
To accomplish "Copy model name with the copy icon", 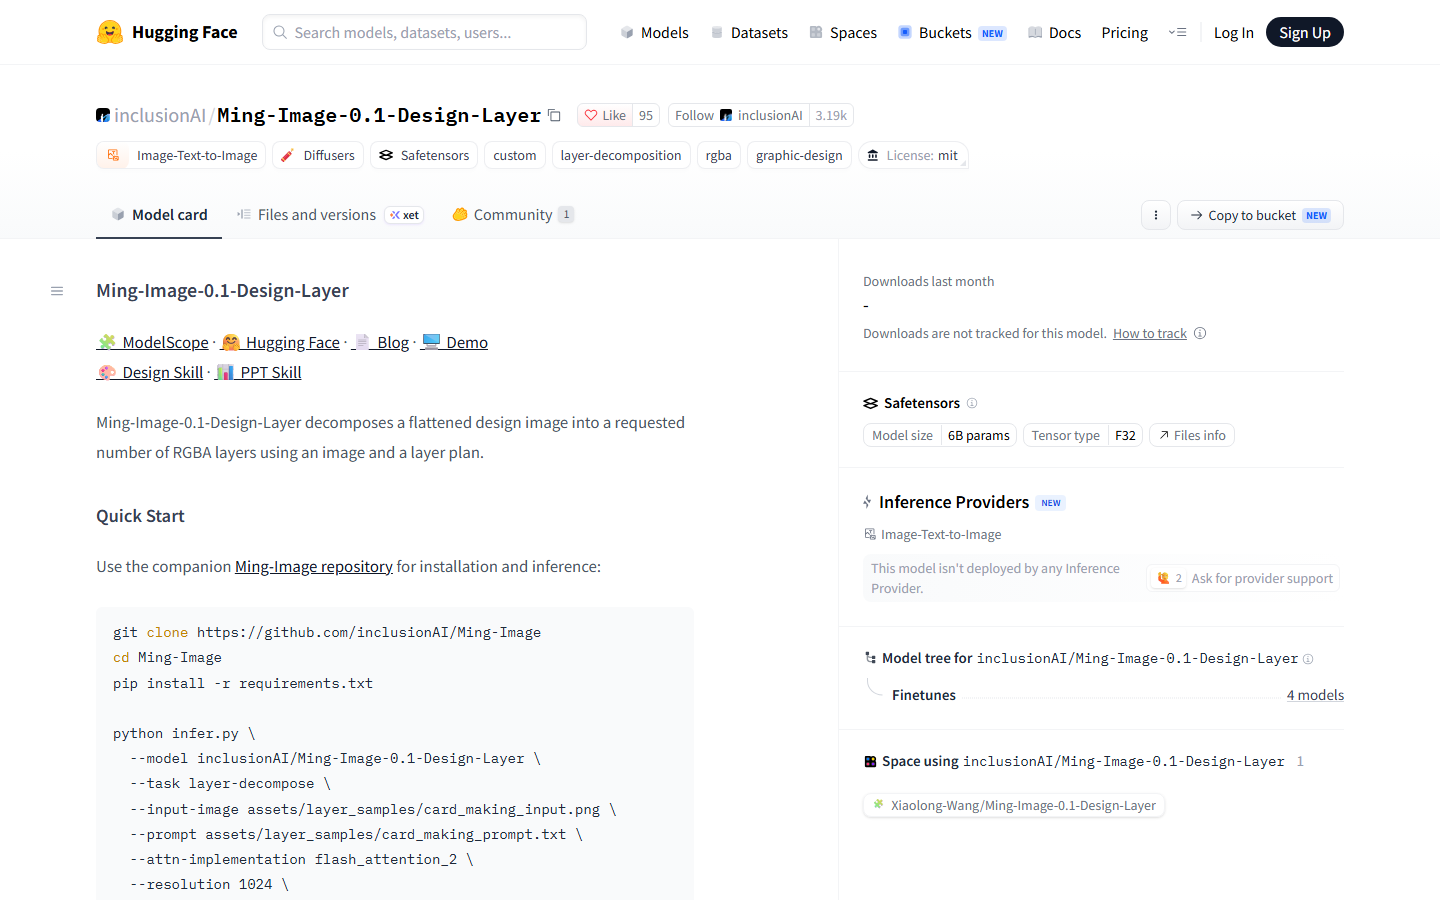I will pyautogui.click(x=555, y=115).
